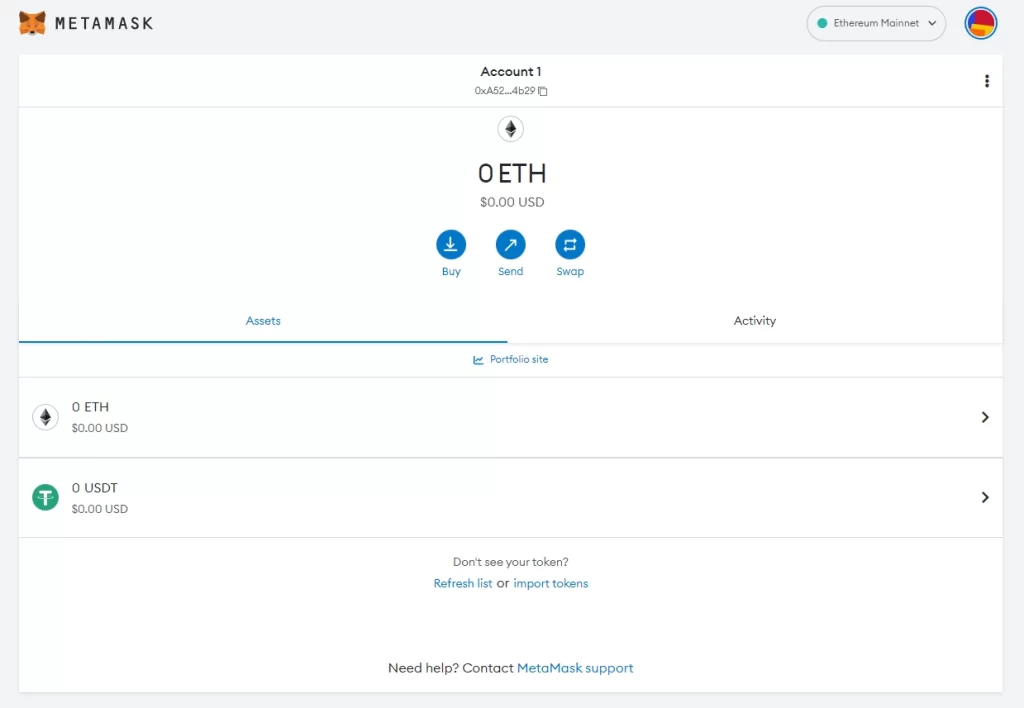This screenshot has height=708, width=1024.
Task: Click the chart icon beside Portfolio site
Action: click(478, 360)
